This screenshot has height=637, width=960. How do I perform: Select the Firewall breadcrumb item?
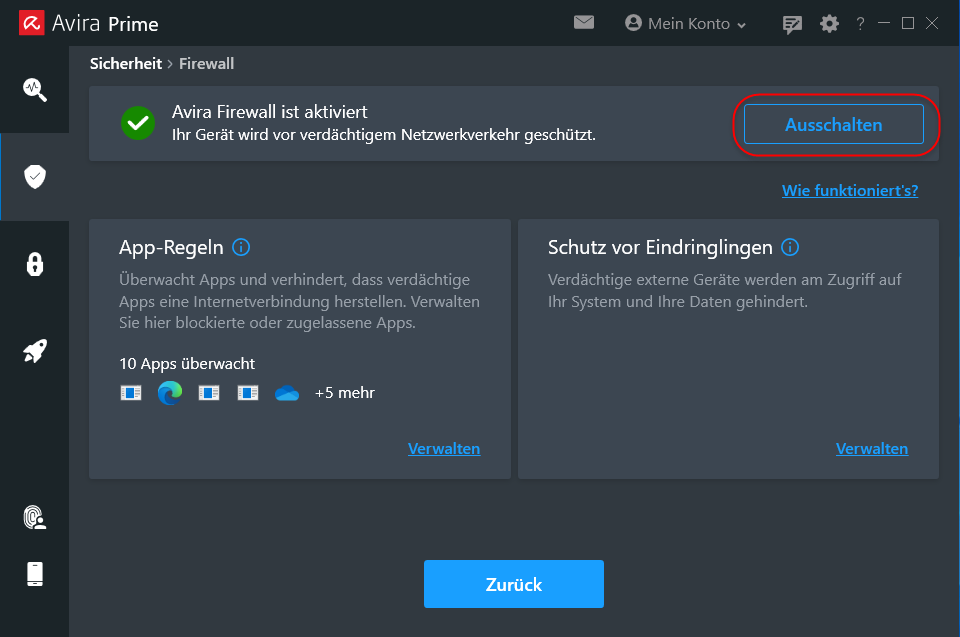206,63
